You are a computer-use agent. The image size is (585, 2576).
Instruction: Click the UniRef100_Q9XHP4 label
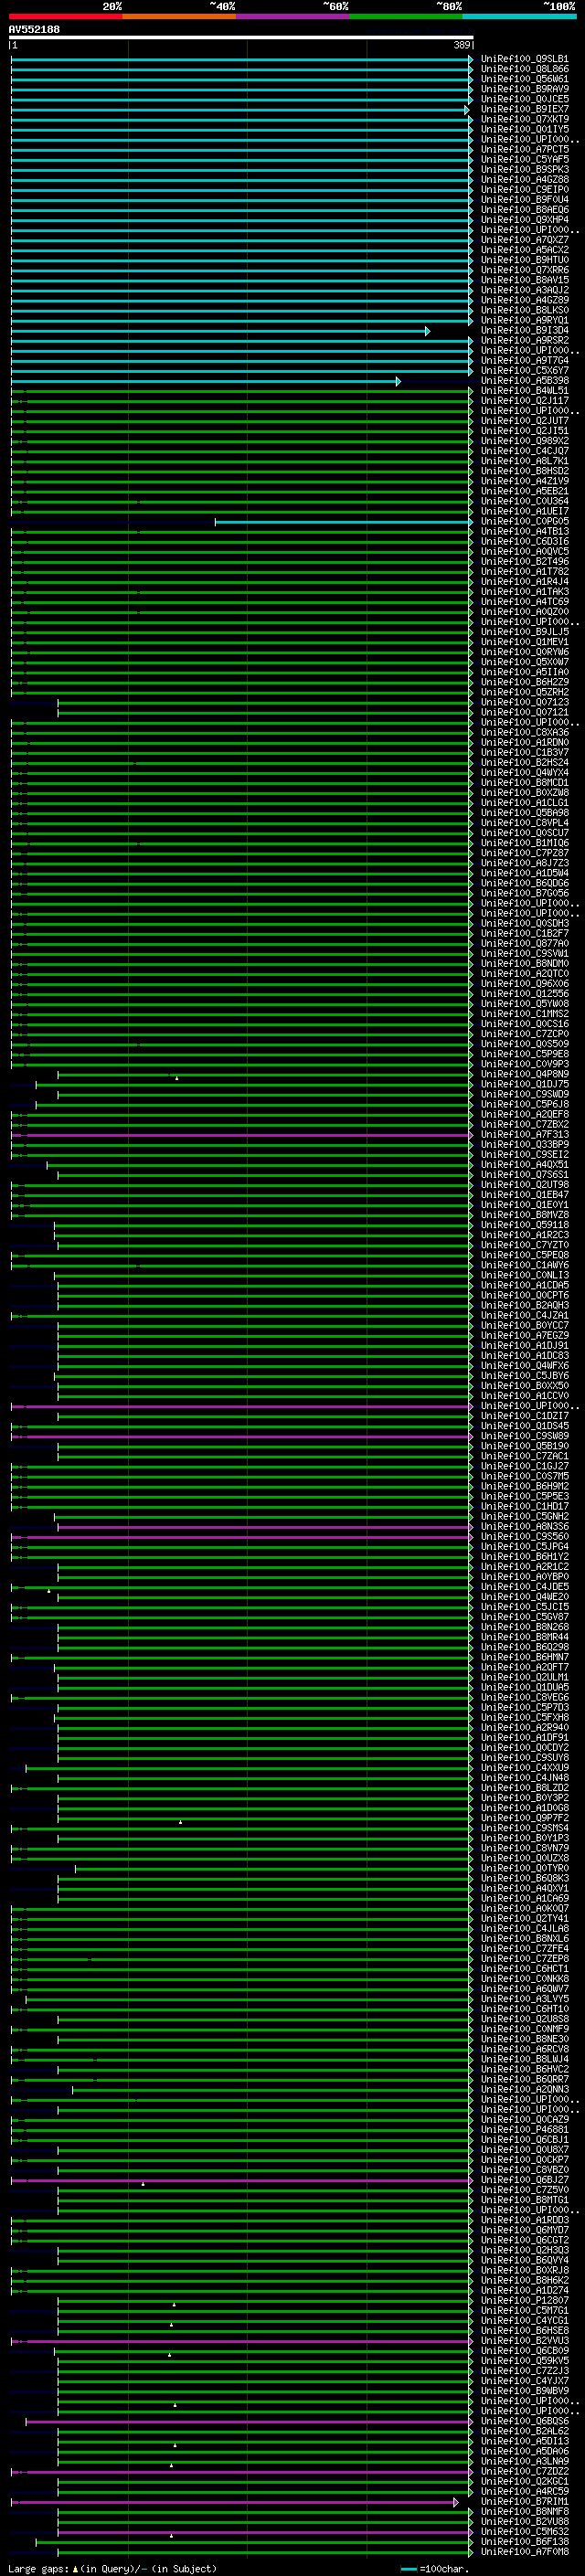pyautogui.click(x=525, y=220)
